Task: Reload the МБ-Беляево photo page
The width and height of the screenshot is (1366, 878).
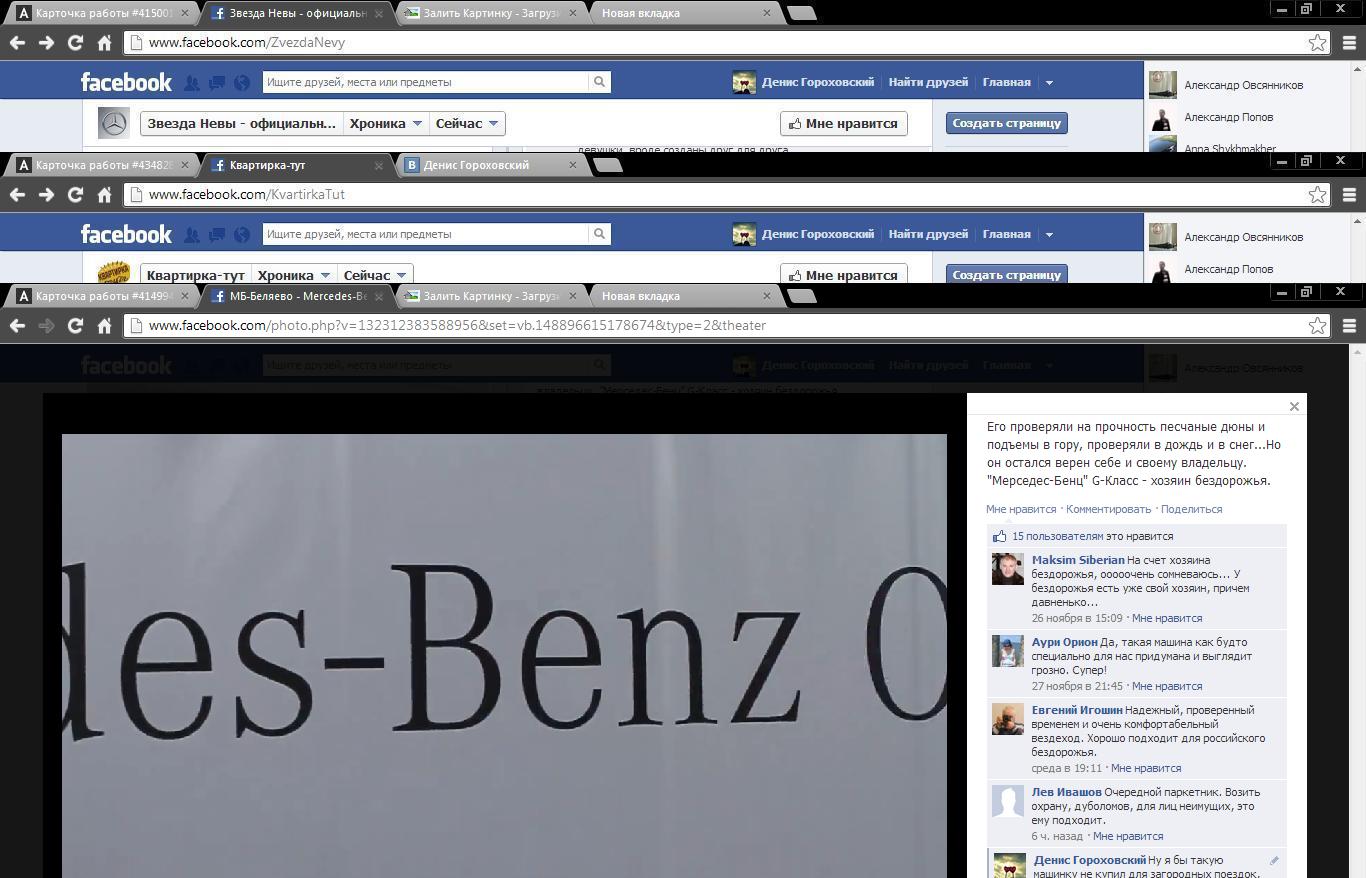Action: (75, 326)
